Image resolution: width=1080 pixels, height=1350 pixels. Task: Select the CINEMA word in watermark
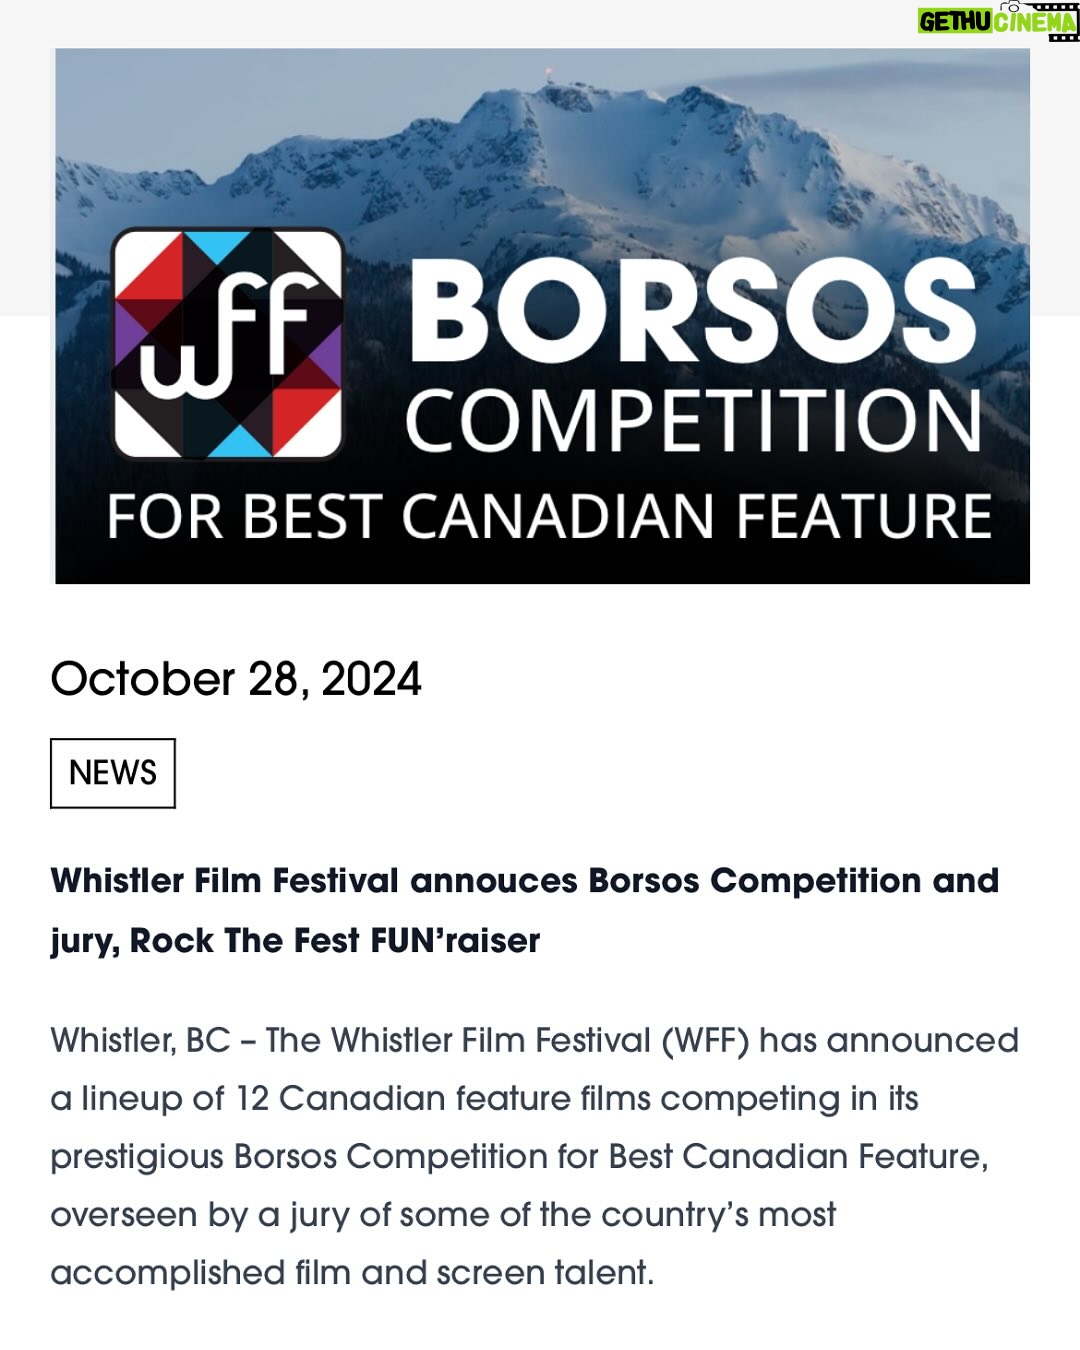[1035, 22]
